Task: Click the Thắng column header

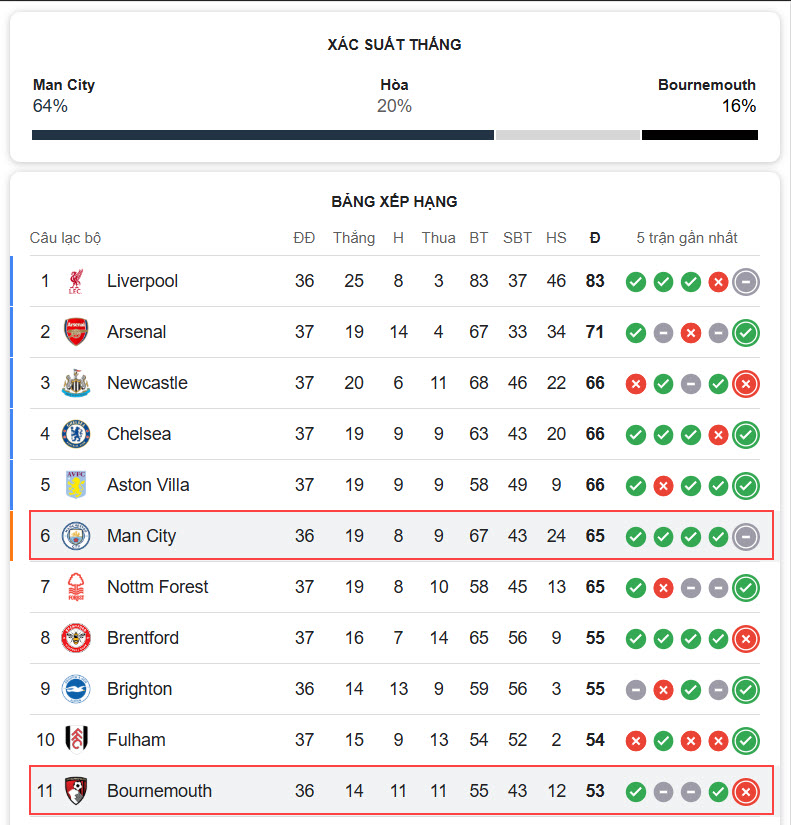Action: click(354, 238)
